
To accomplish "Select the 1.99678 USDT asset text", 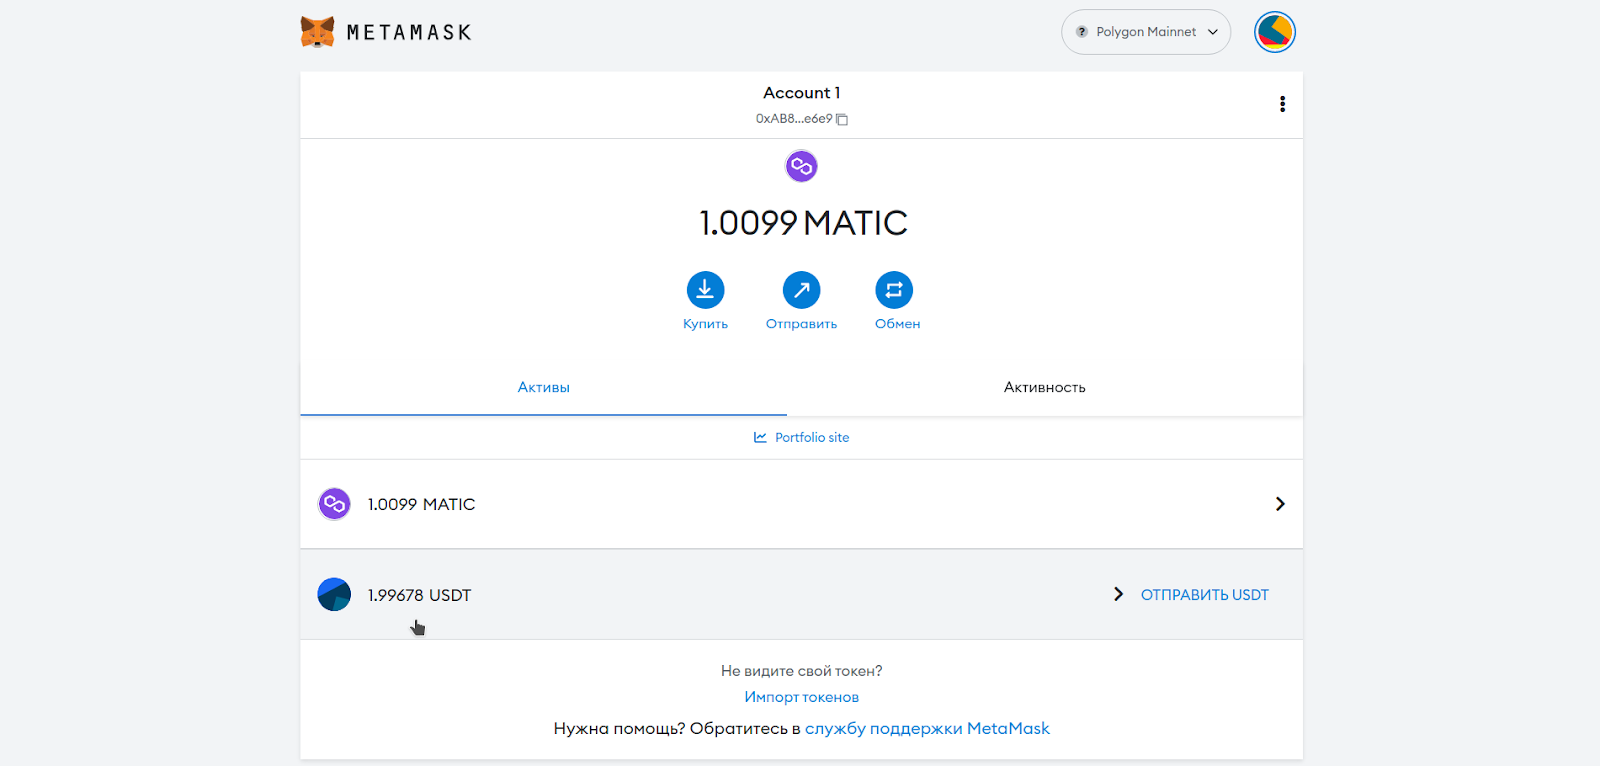I will tap(419, 595).
